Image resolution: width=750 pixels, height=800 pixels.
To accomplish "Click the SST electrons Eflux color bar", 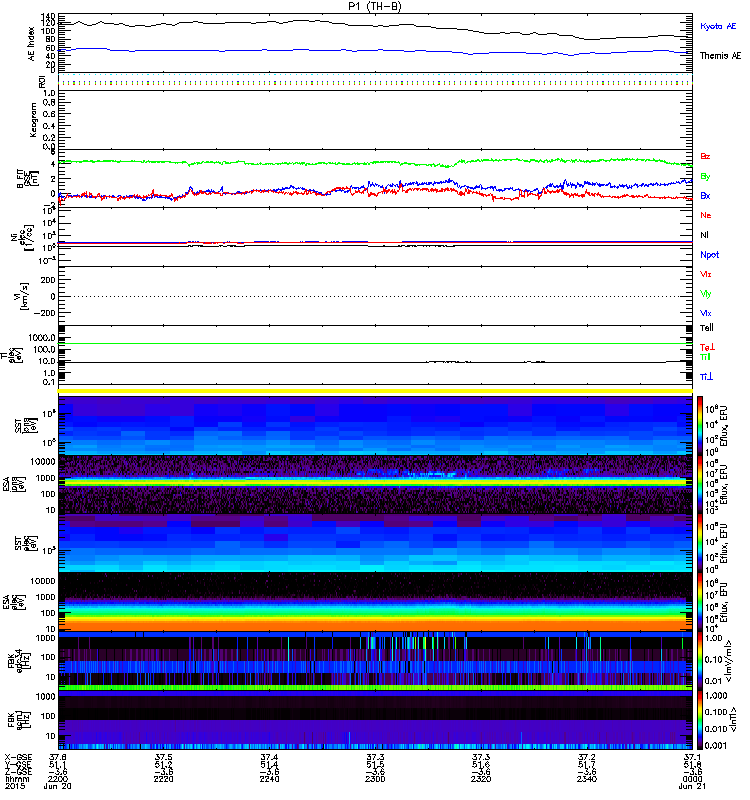I will click(700, 543).
